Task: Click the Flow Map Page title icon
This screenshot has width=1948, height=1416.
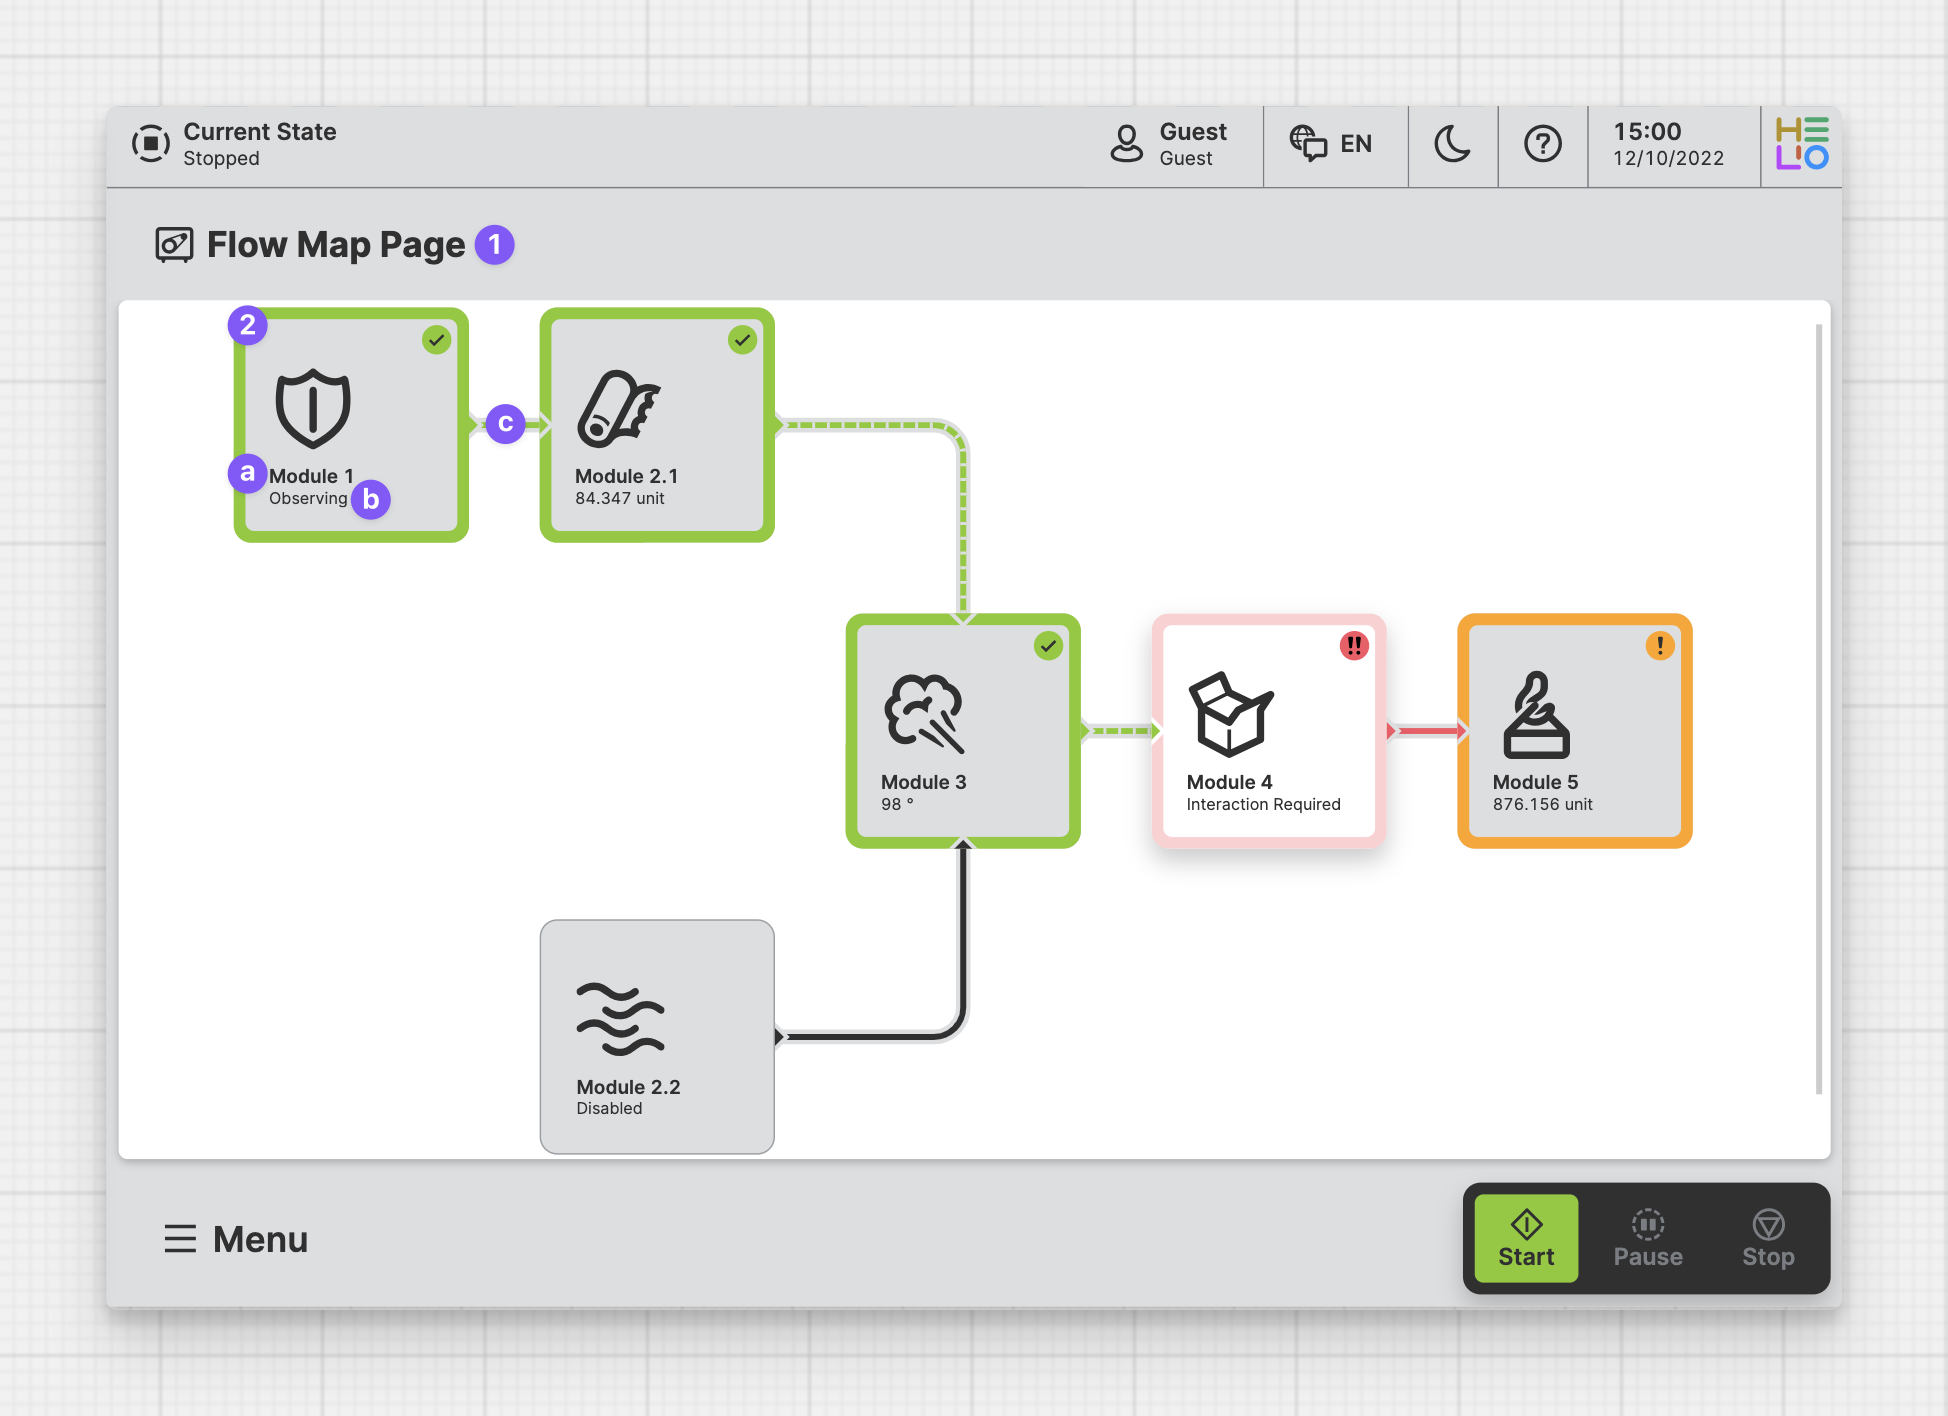Action: point(174,245)
